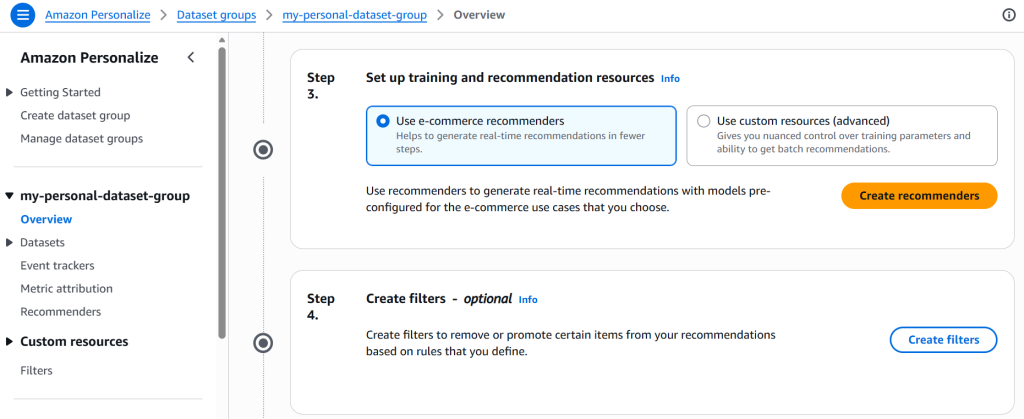Click the Overview text in breadcrumb
This screenshot has height=419, width=1024.
tap(479, 15)
